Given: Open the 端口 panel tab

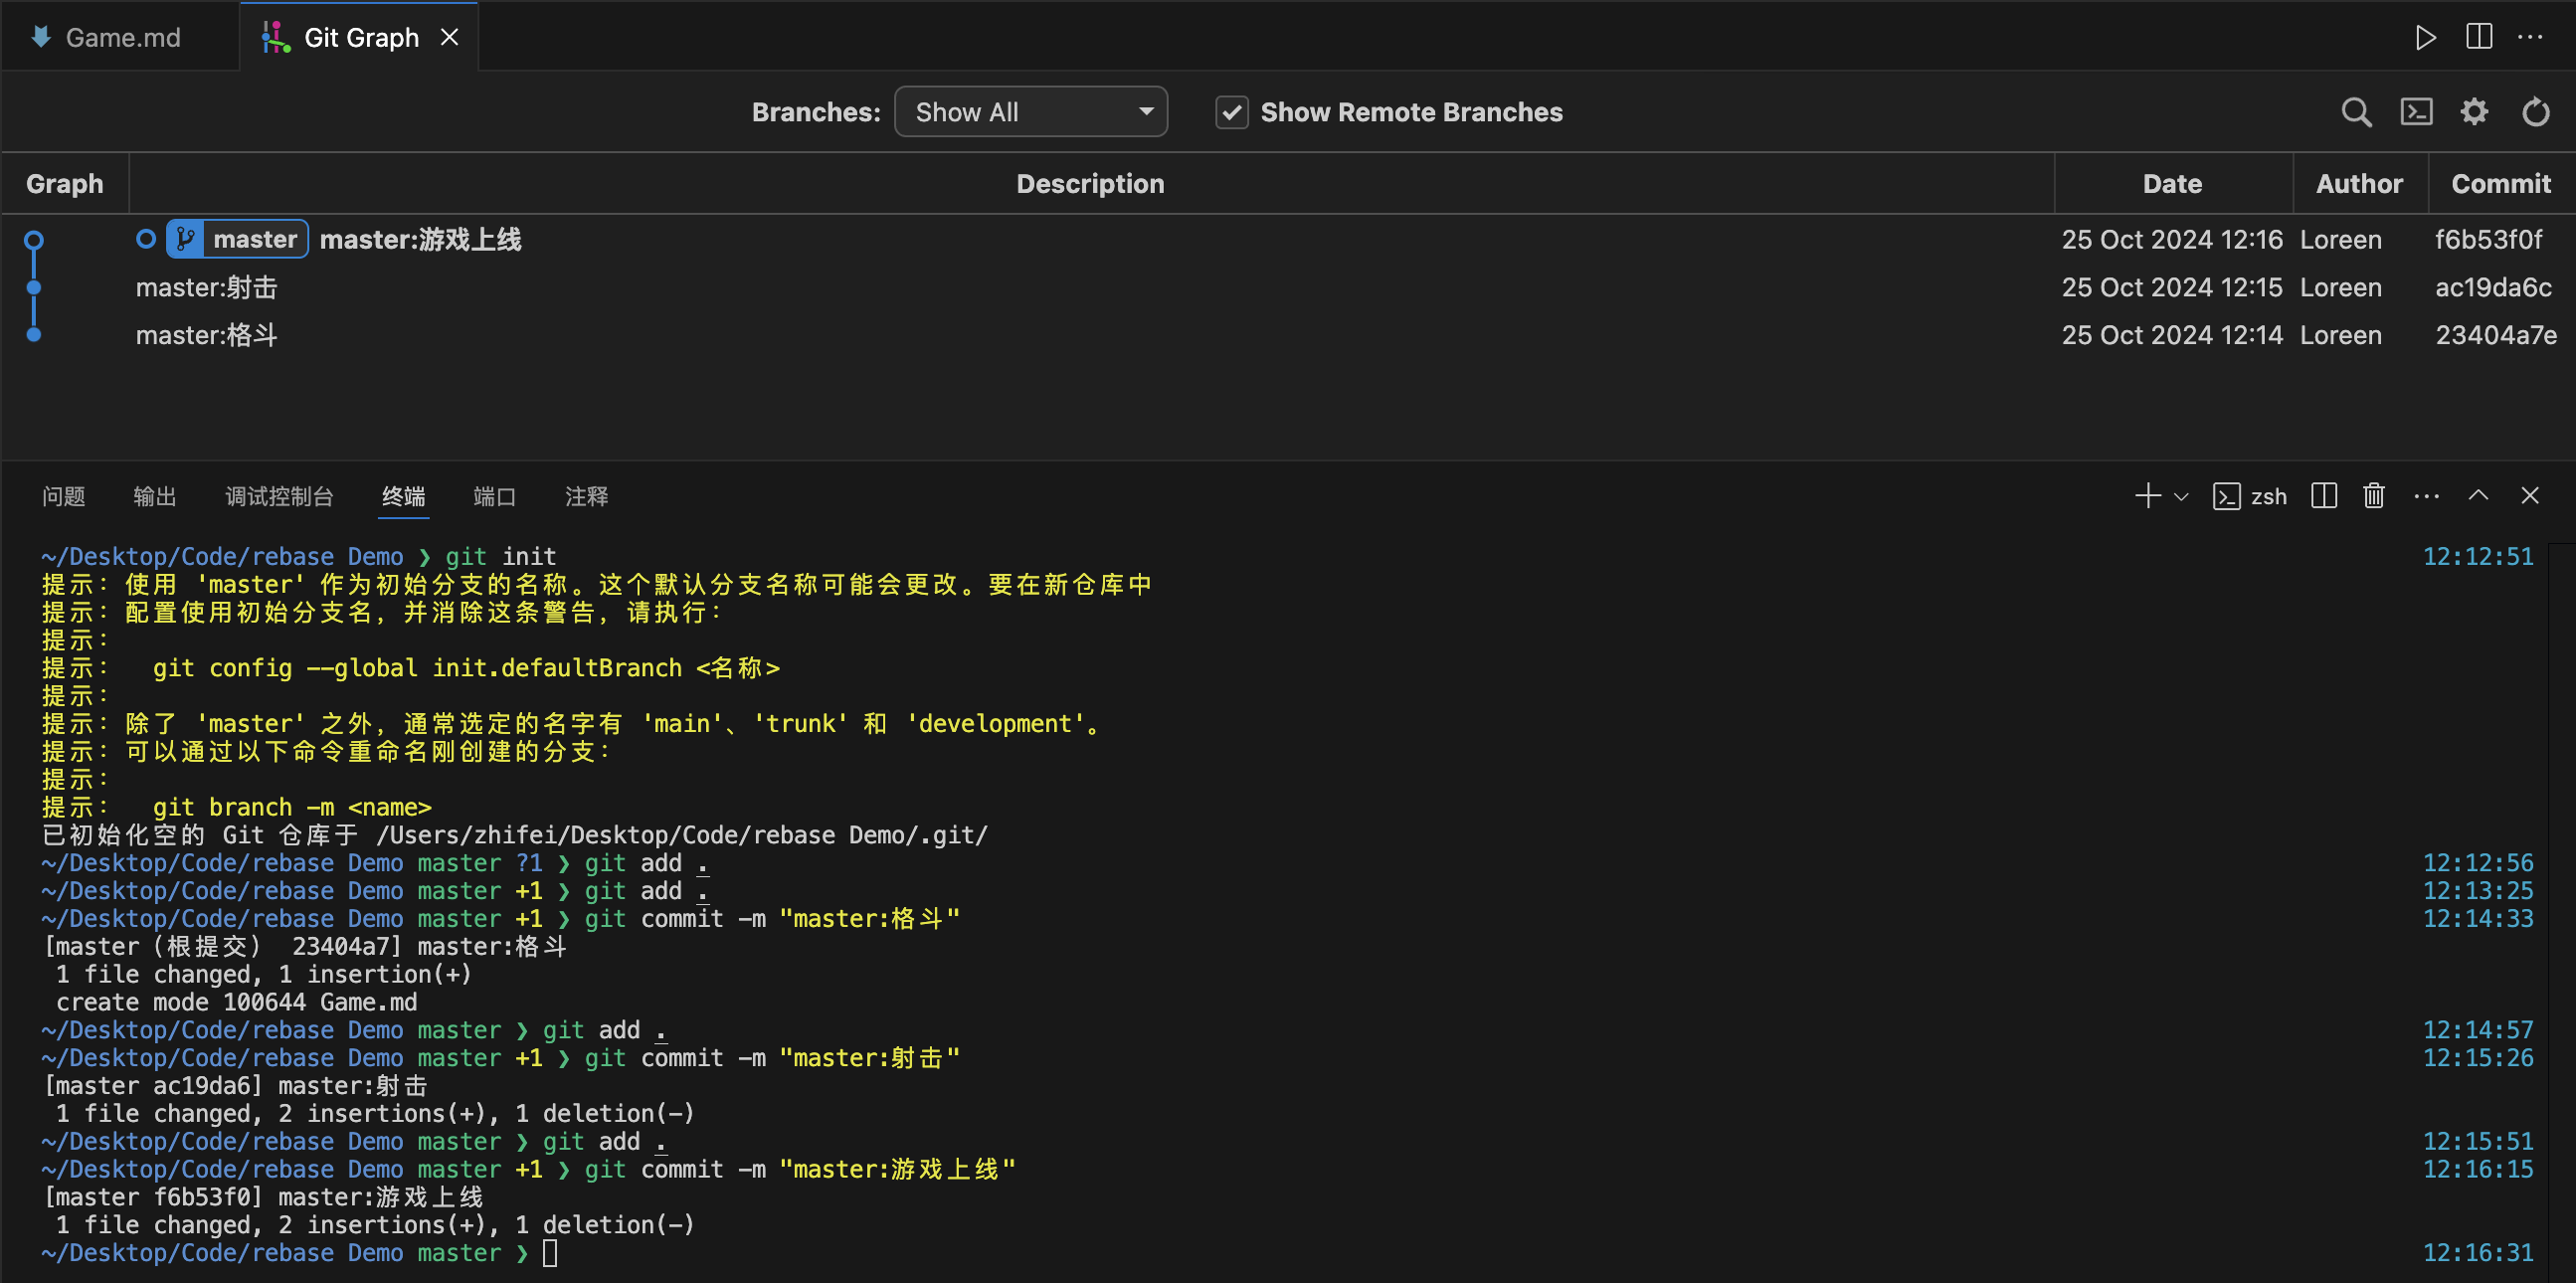Looking at the screenshot, I should point(494,496).
